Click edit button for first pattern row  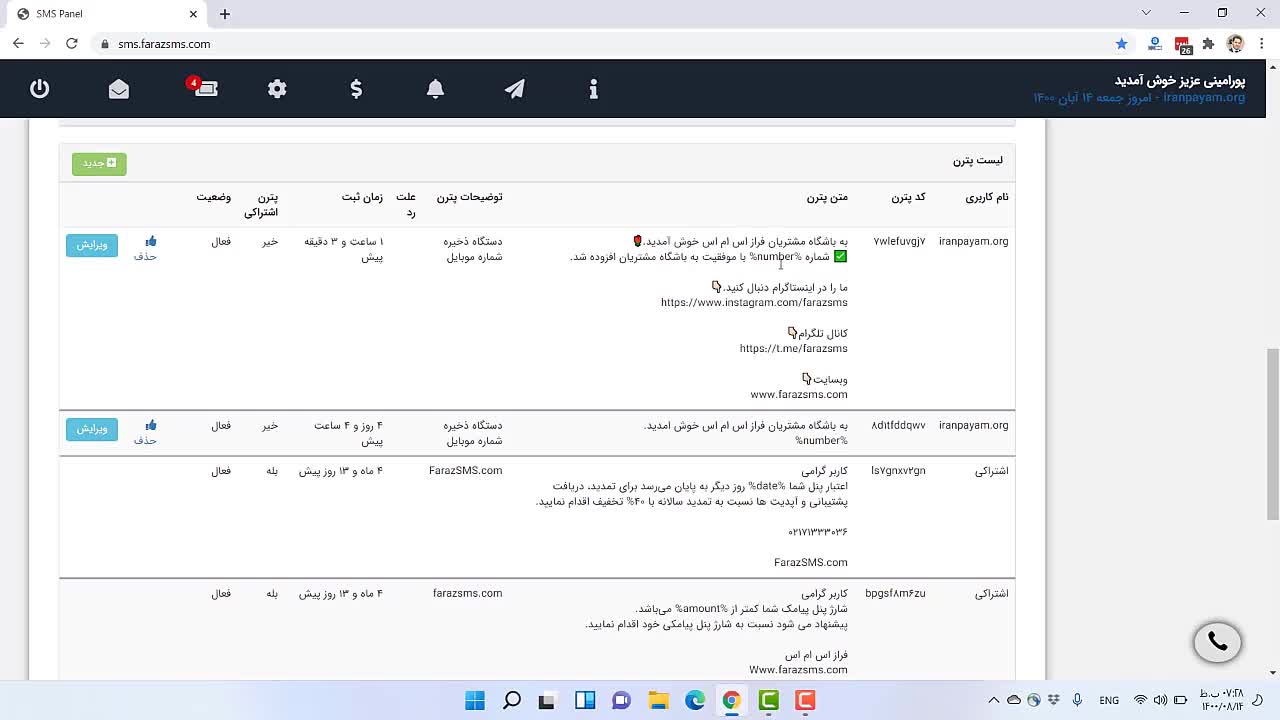pos(92,245)
